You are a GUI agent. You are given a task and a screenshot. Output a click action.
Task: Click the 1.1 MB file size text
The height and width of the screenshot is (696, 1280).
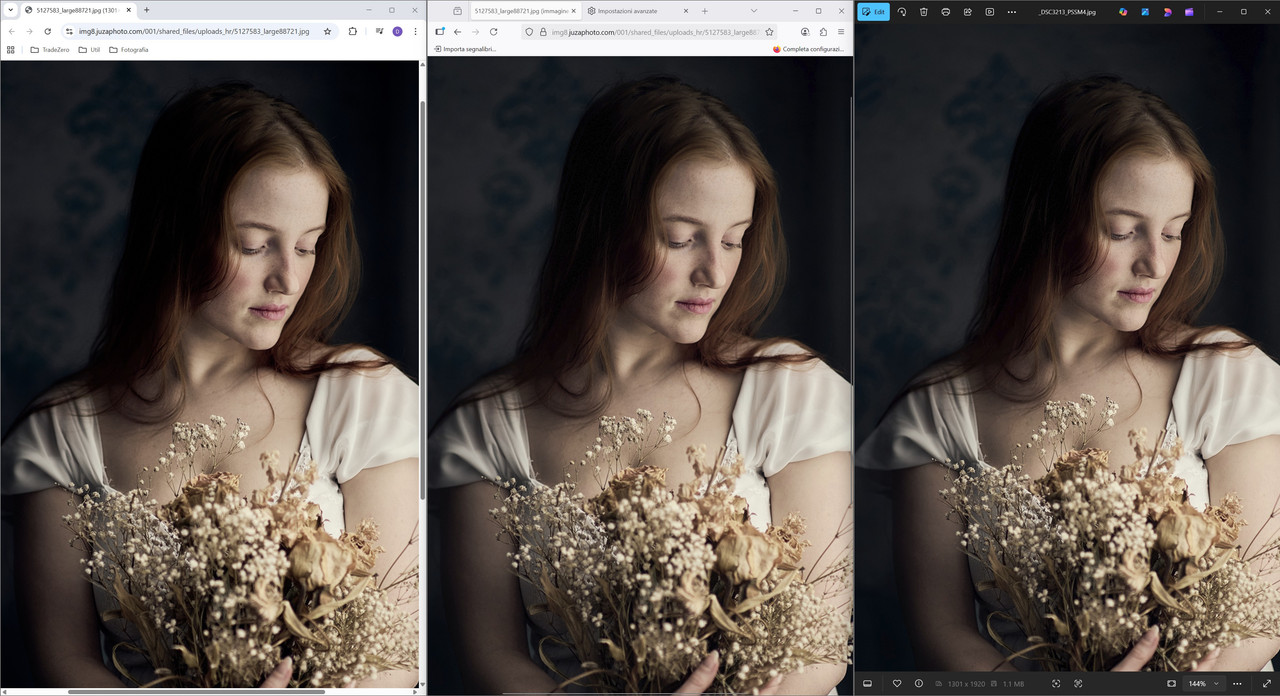[x=1013, y=684]
